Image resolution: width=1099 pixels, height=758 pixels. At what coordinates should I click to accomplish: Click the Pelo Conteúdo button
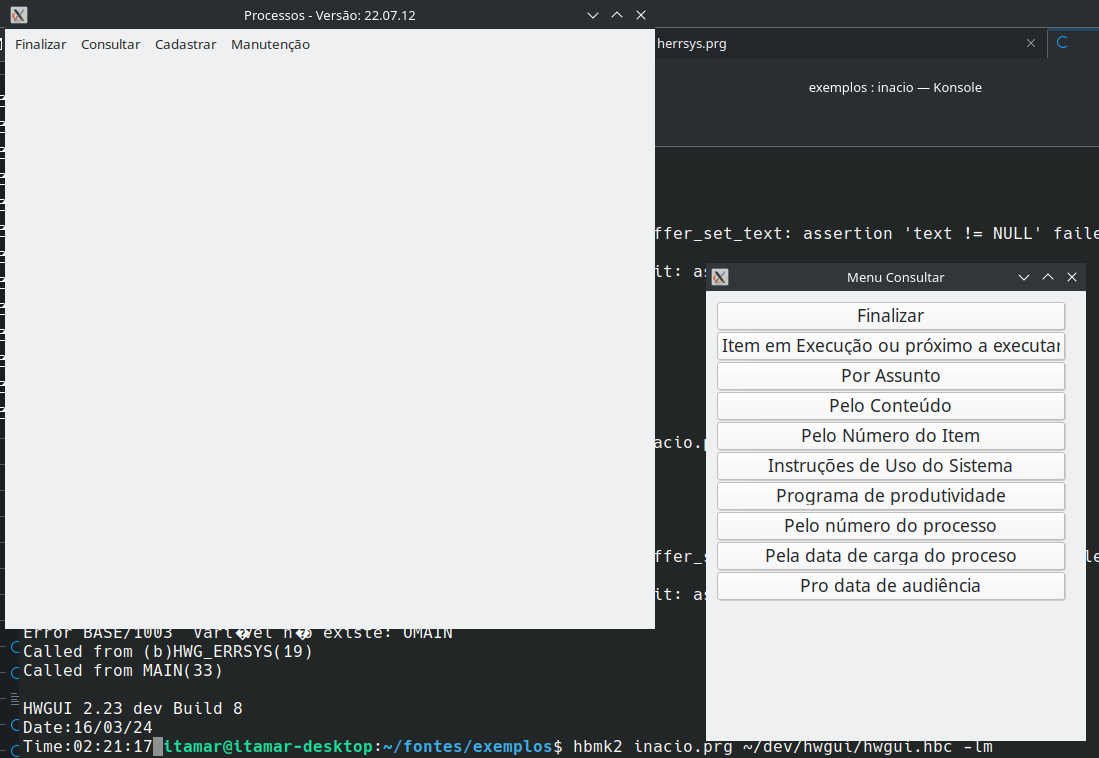pos(890,406)
